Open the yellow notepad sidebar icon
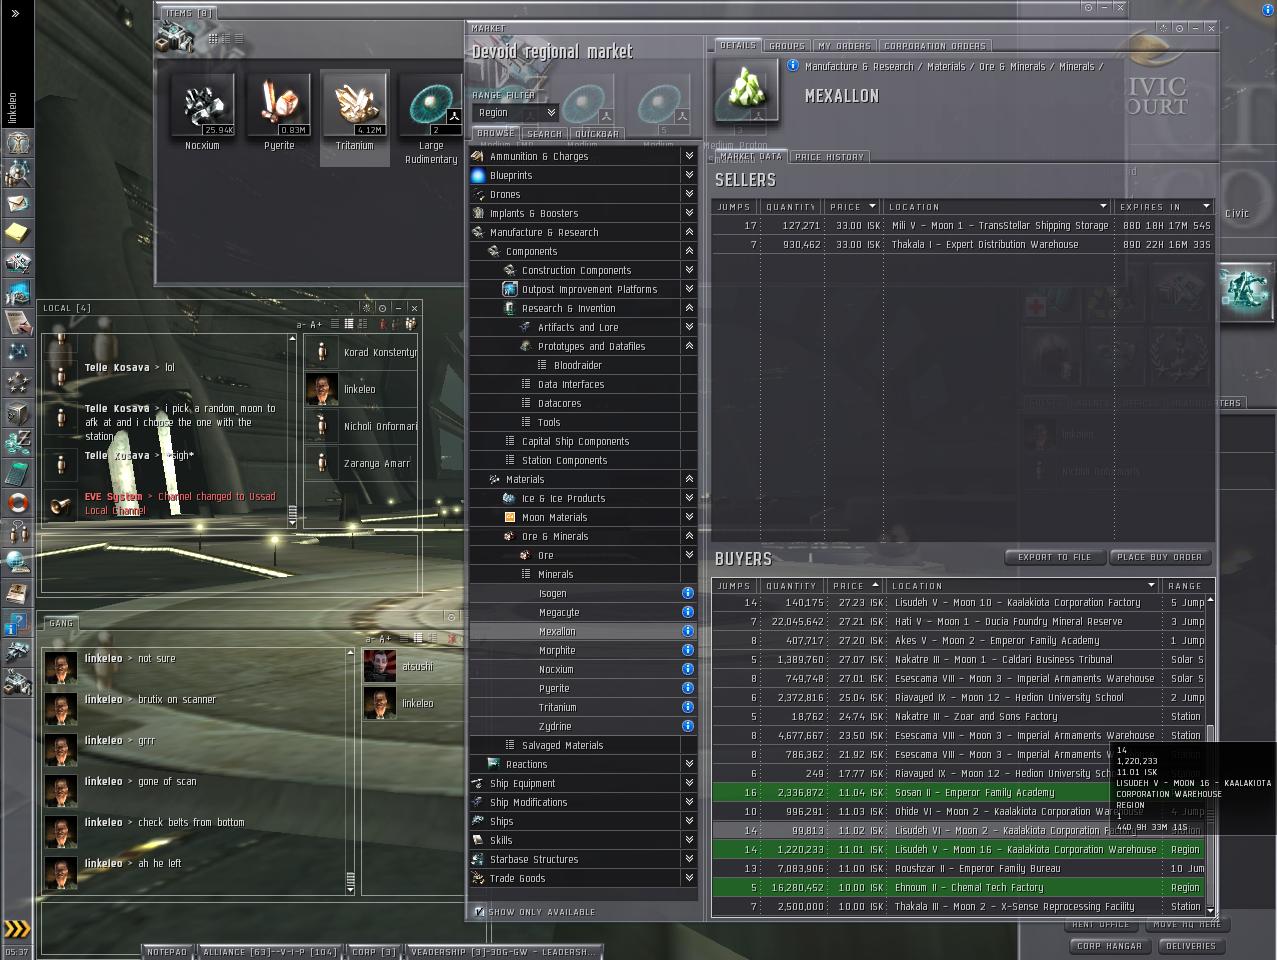The image size is (1277, 960). point(17,233)
